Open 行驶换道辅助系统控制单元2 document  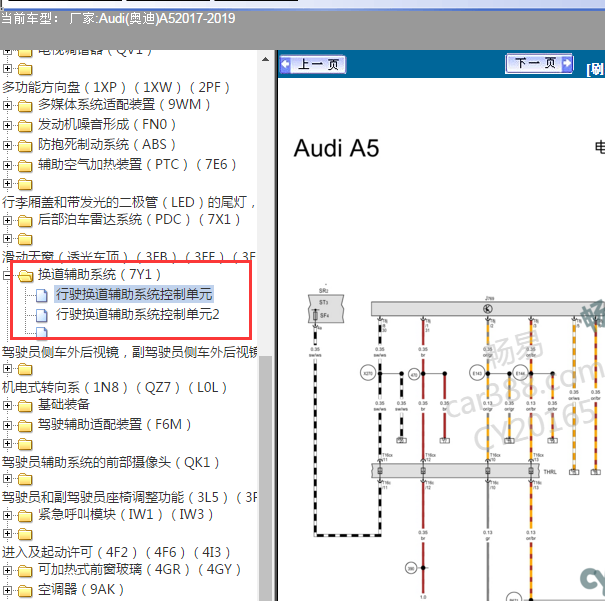pyautogui.click(x=137, y=314)
